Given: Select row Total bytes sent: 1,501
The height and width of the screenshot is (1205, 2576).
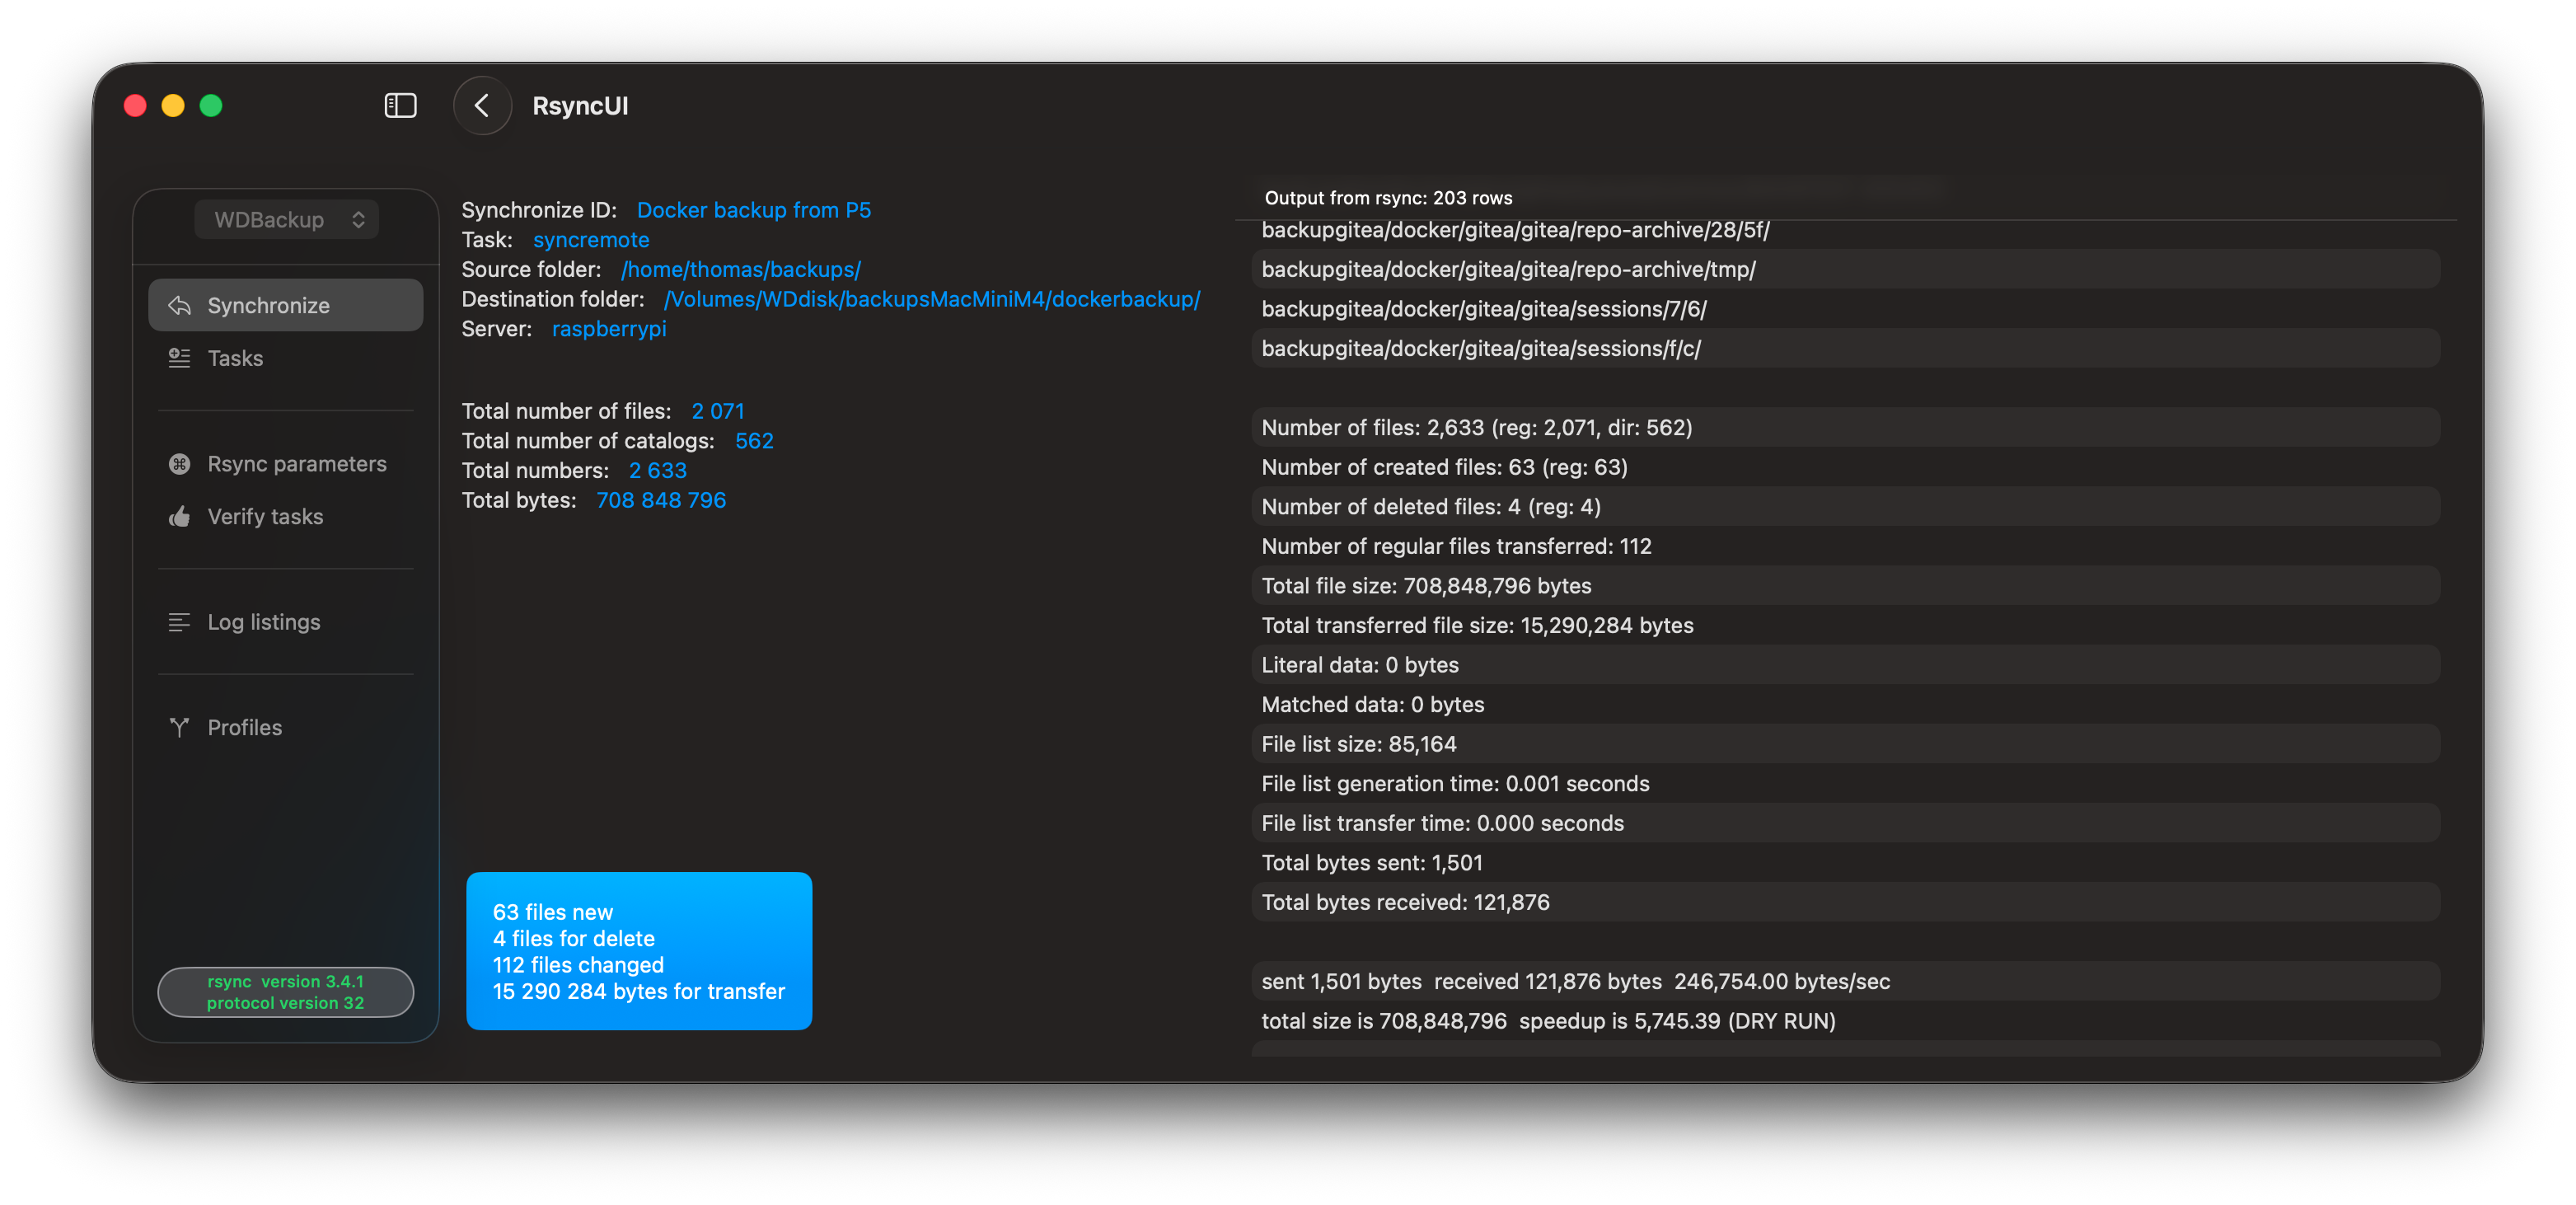Looking at the screenshot, I should point(1845,862).
